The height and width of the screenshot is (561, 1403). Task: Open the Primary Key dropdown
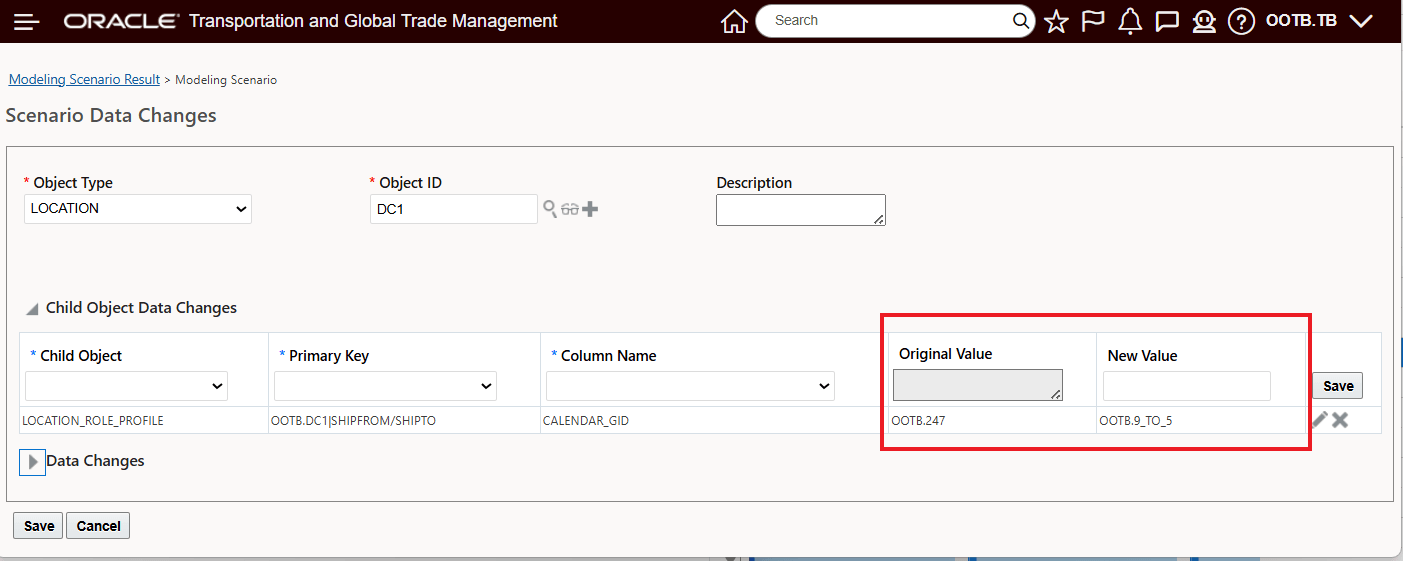click(385, 386)
